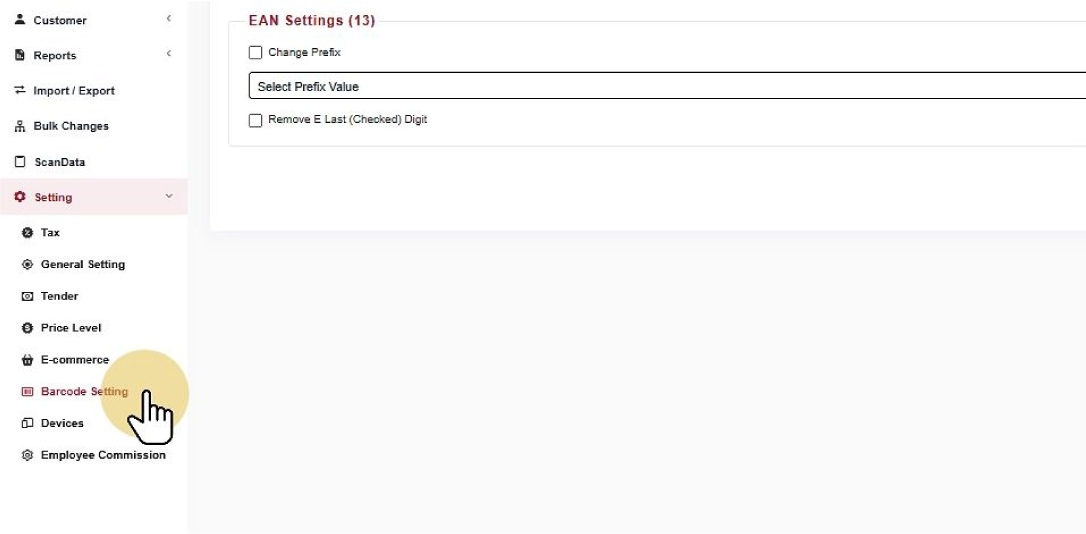Expand the Reports menu chevron
Image resolution: width=1086 pixels, height=534 pixels.
pos(168,54)
